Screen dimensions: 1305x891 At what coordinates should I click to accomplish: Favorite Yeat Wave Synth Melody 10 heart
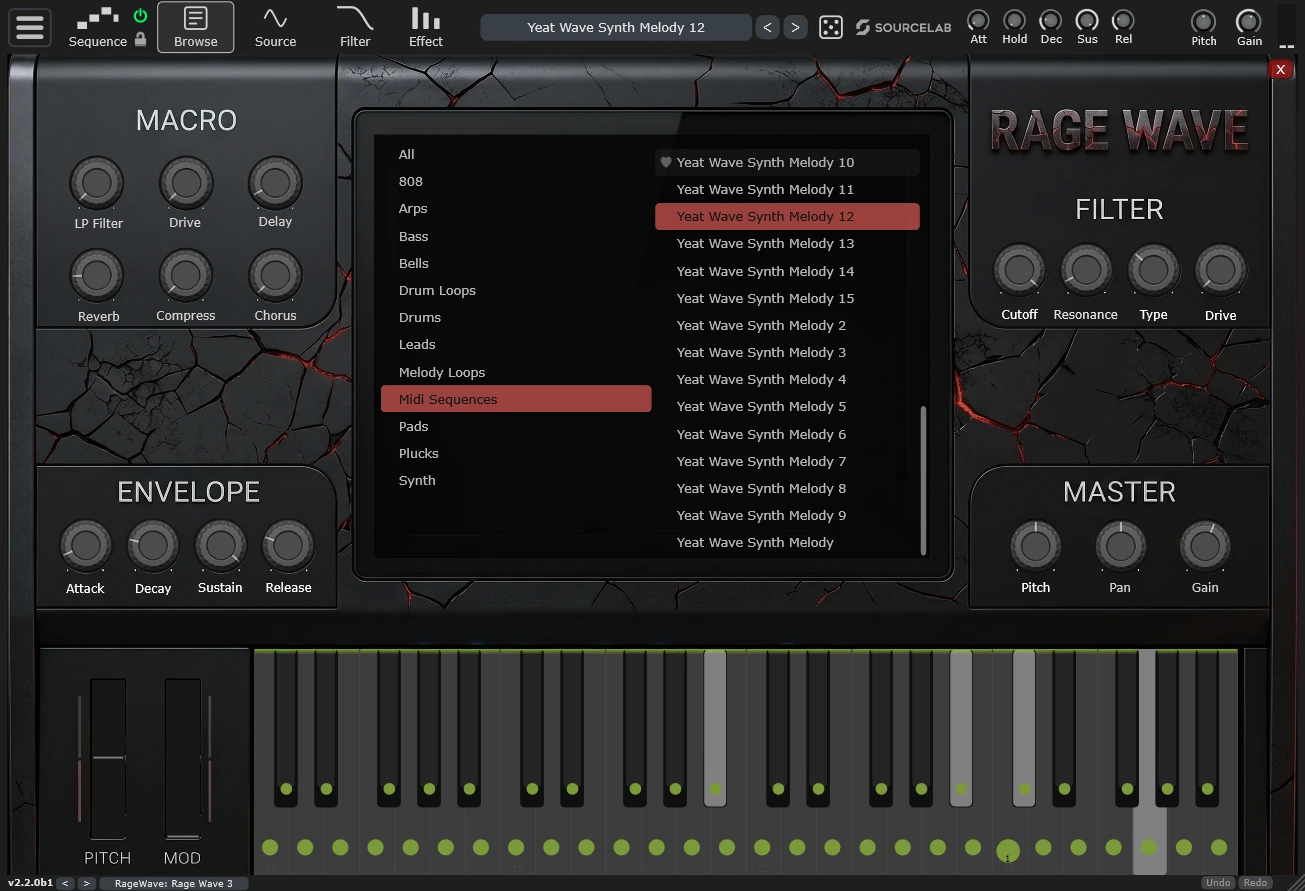[666, 162]
